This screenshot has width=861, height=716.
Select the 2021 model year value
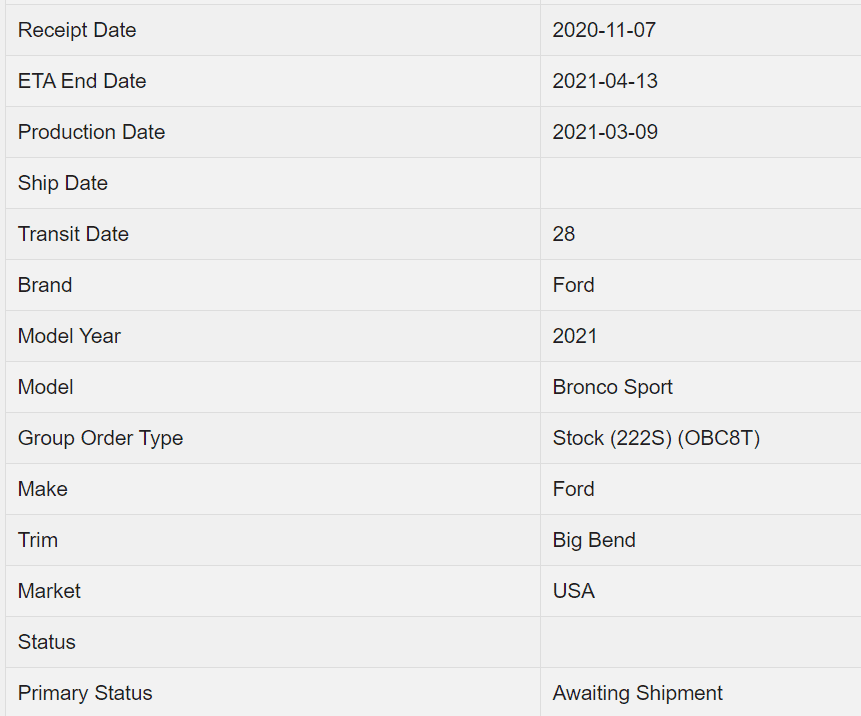(x=575, y=336)
